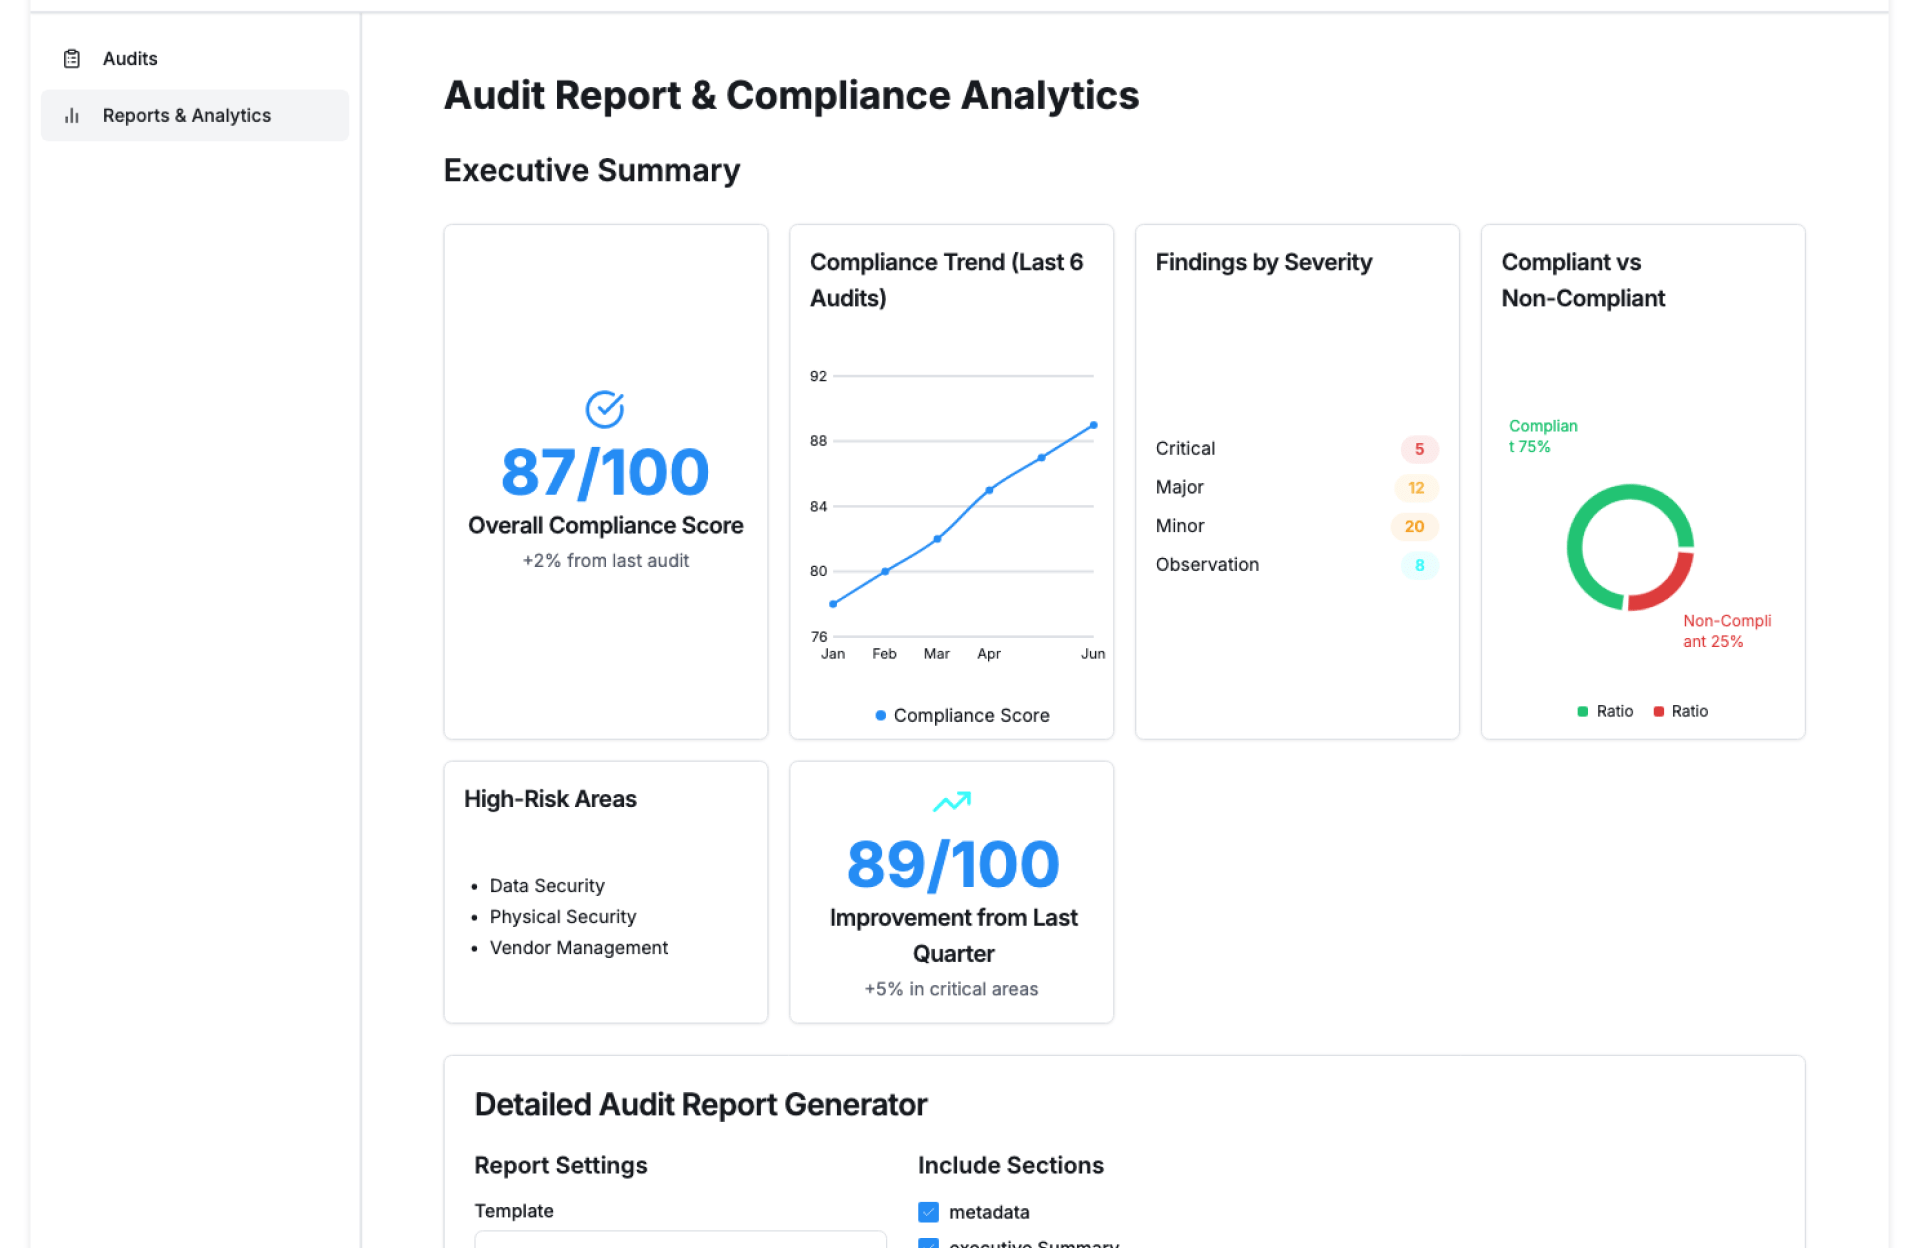
Task: Toggle the executive Summary checkbox
Action: coord(928,1243)
